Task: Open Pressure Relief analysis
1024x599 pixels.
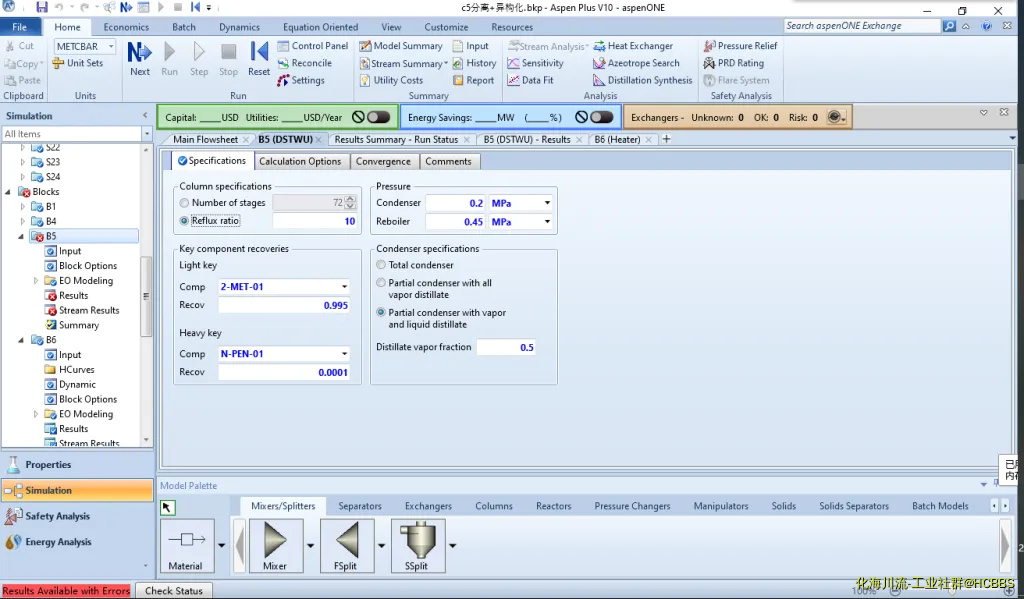Action: click(x=740, y=46)
